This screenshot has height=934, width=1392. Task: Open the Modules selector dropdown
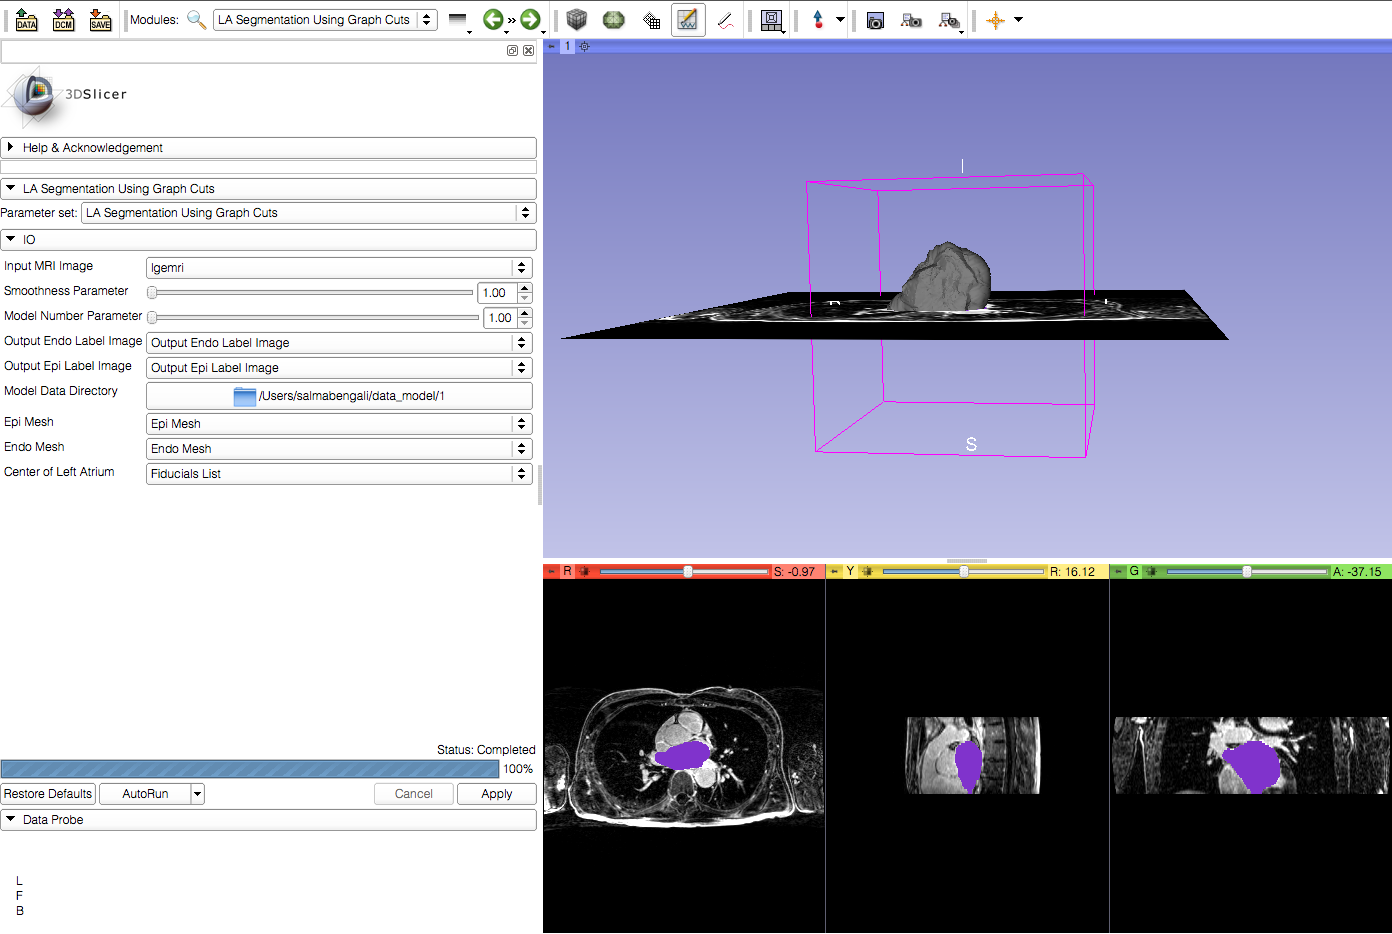point(325,20)
